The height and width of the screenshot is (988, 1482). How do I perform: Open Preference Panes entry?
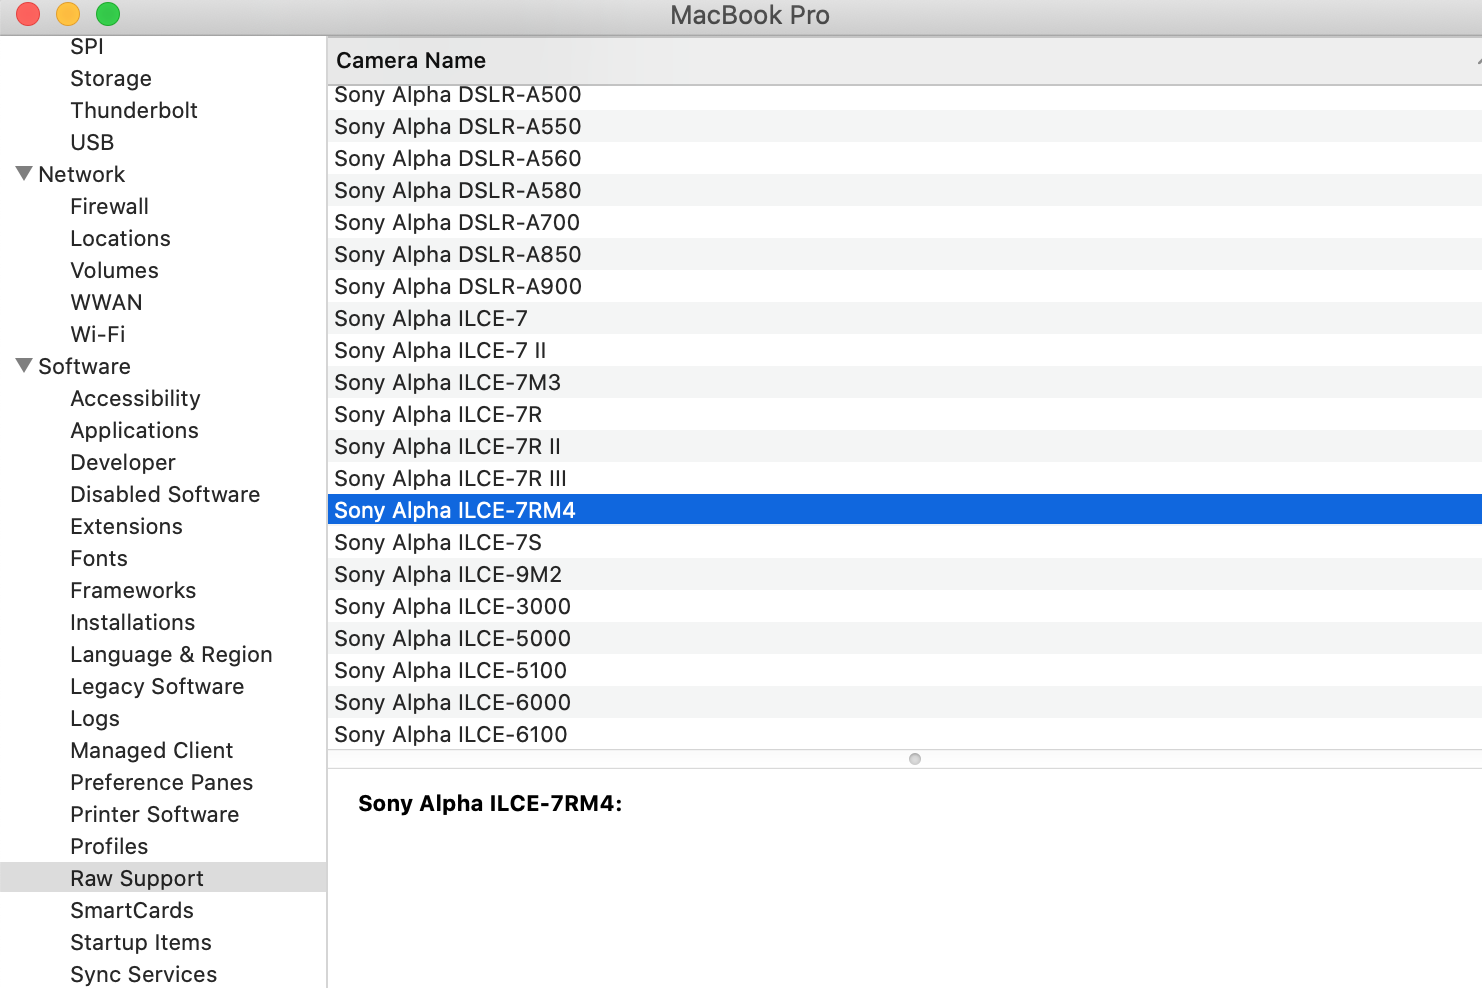pyautogui.click(x=161, y=782)
